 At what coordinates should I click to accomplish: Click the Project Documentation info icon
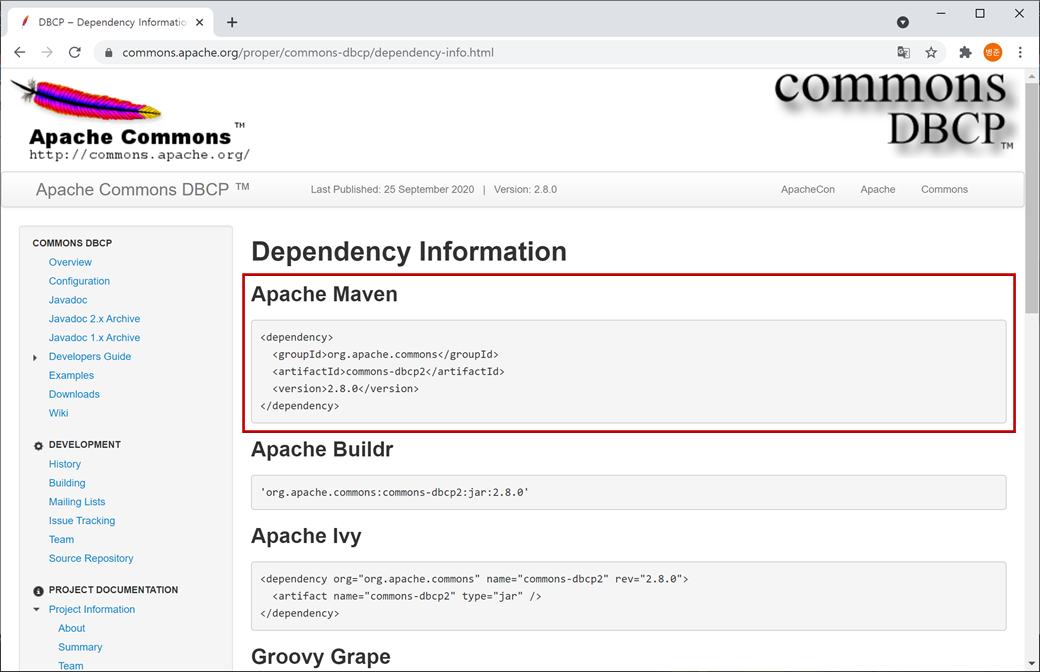(38, 590)
